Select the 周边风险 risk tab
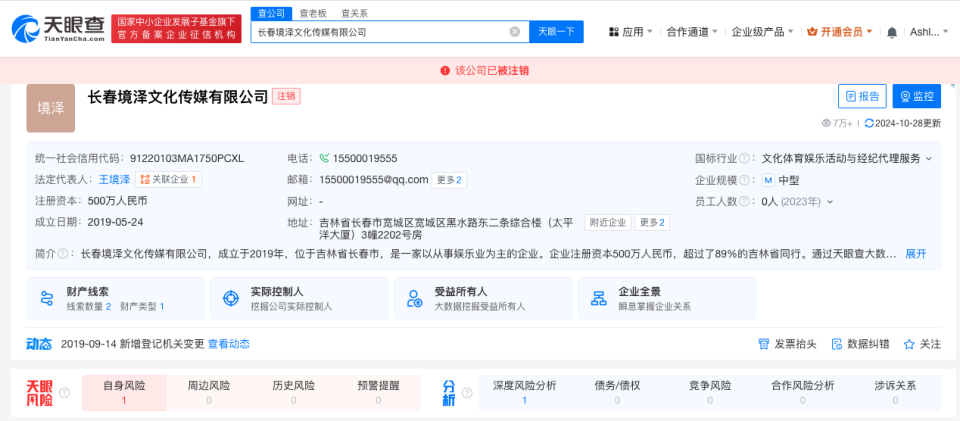 point(208,386)
